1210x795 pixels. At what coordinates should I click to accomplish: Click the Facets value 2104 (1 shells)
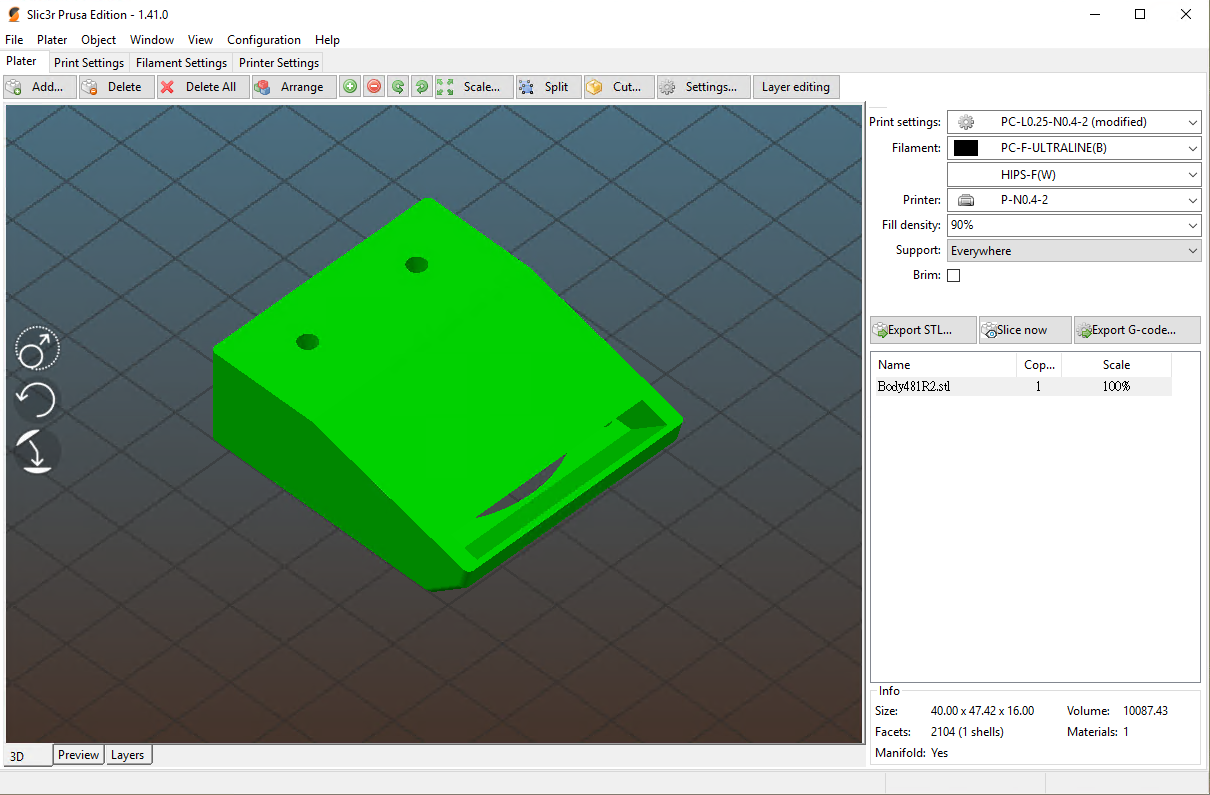(x=967, y=732)
